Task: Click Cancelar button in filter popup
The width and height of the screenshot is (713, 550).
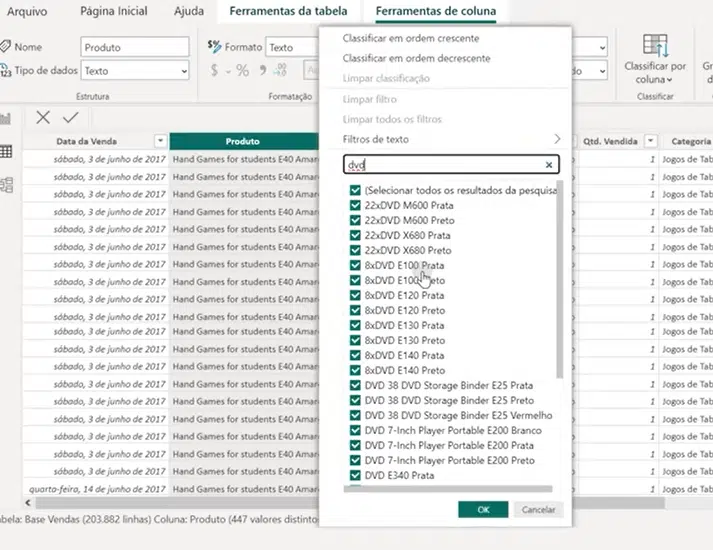Action: click(x=538, y=510)
